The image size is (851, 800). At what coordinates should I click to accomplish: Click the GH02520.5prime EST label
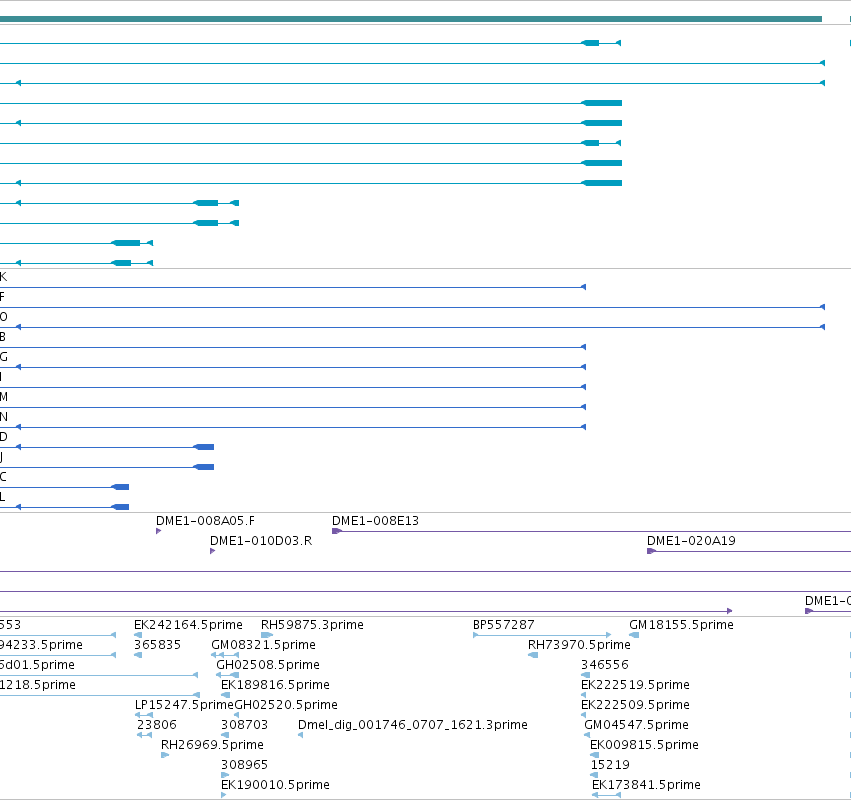286,705
